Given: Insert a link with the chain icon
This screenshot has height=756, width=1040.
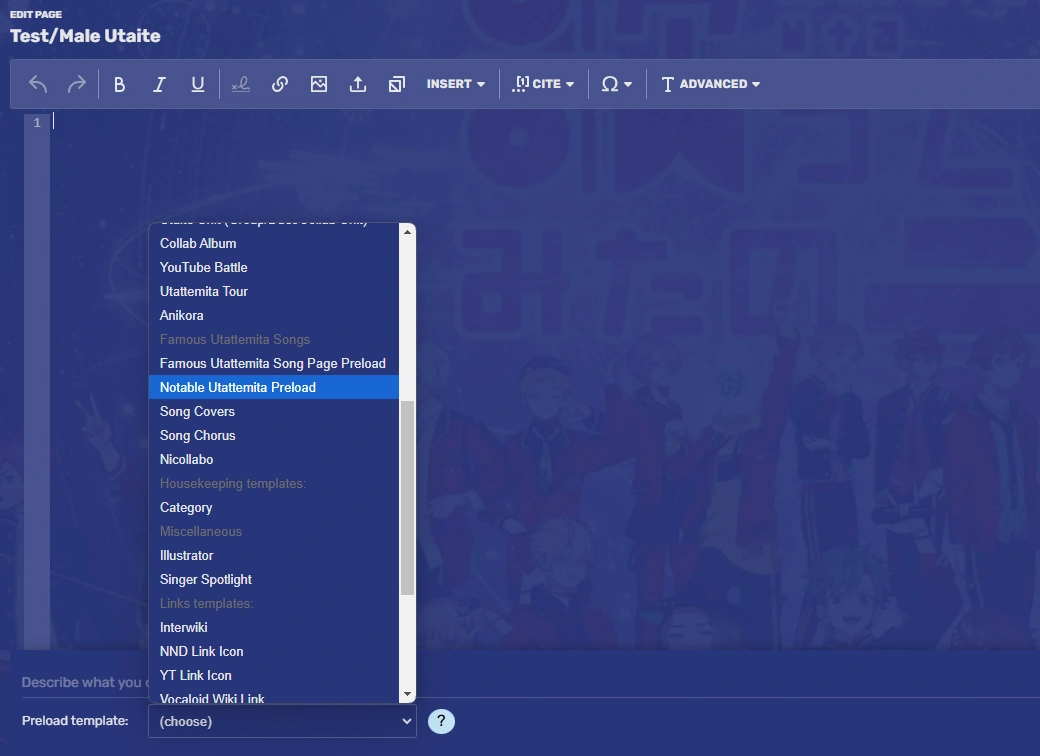Looking at the screenshot, I should [280, 84].
